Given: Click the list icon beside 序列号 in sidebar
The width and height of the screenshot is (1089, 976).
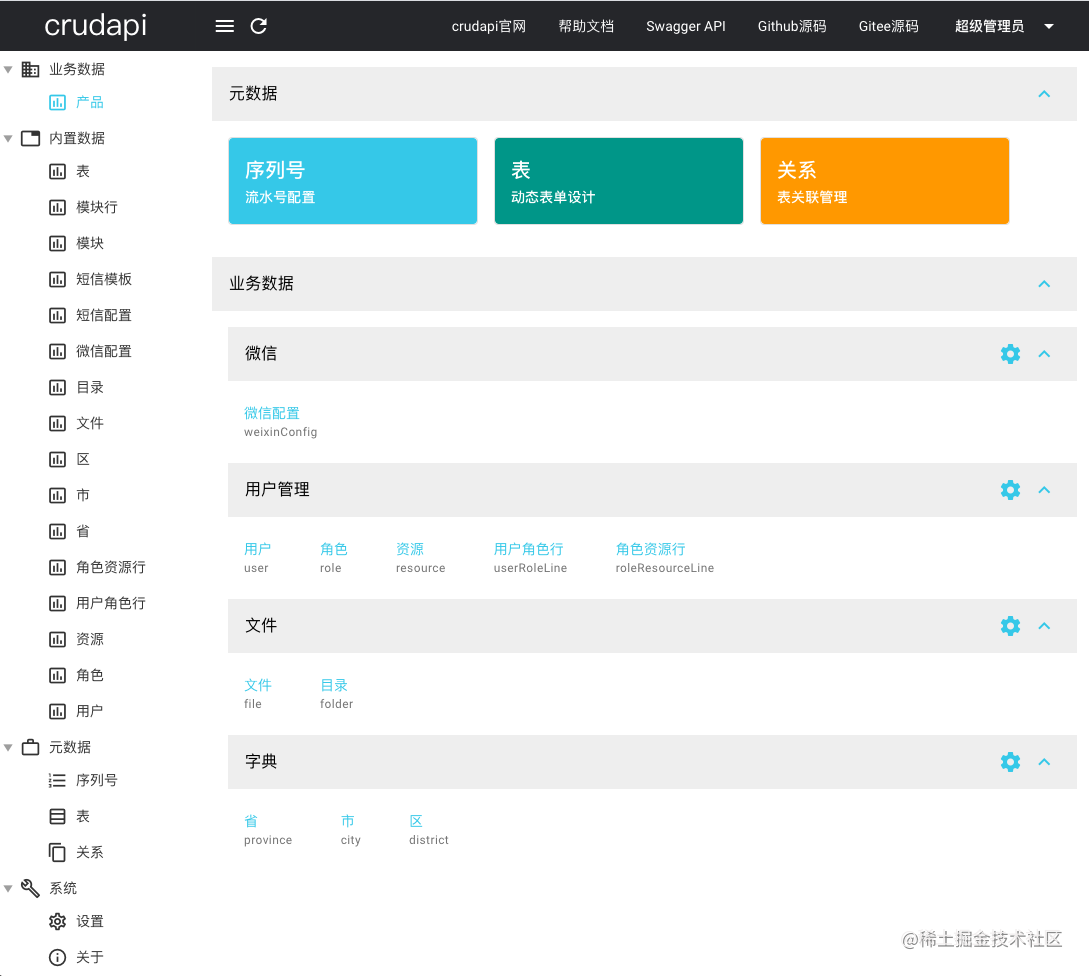Looking at the screenshot, I should [57, 780].
